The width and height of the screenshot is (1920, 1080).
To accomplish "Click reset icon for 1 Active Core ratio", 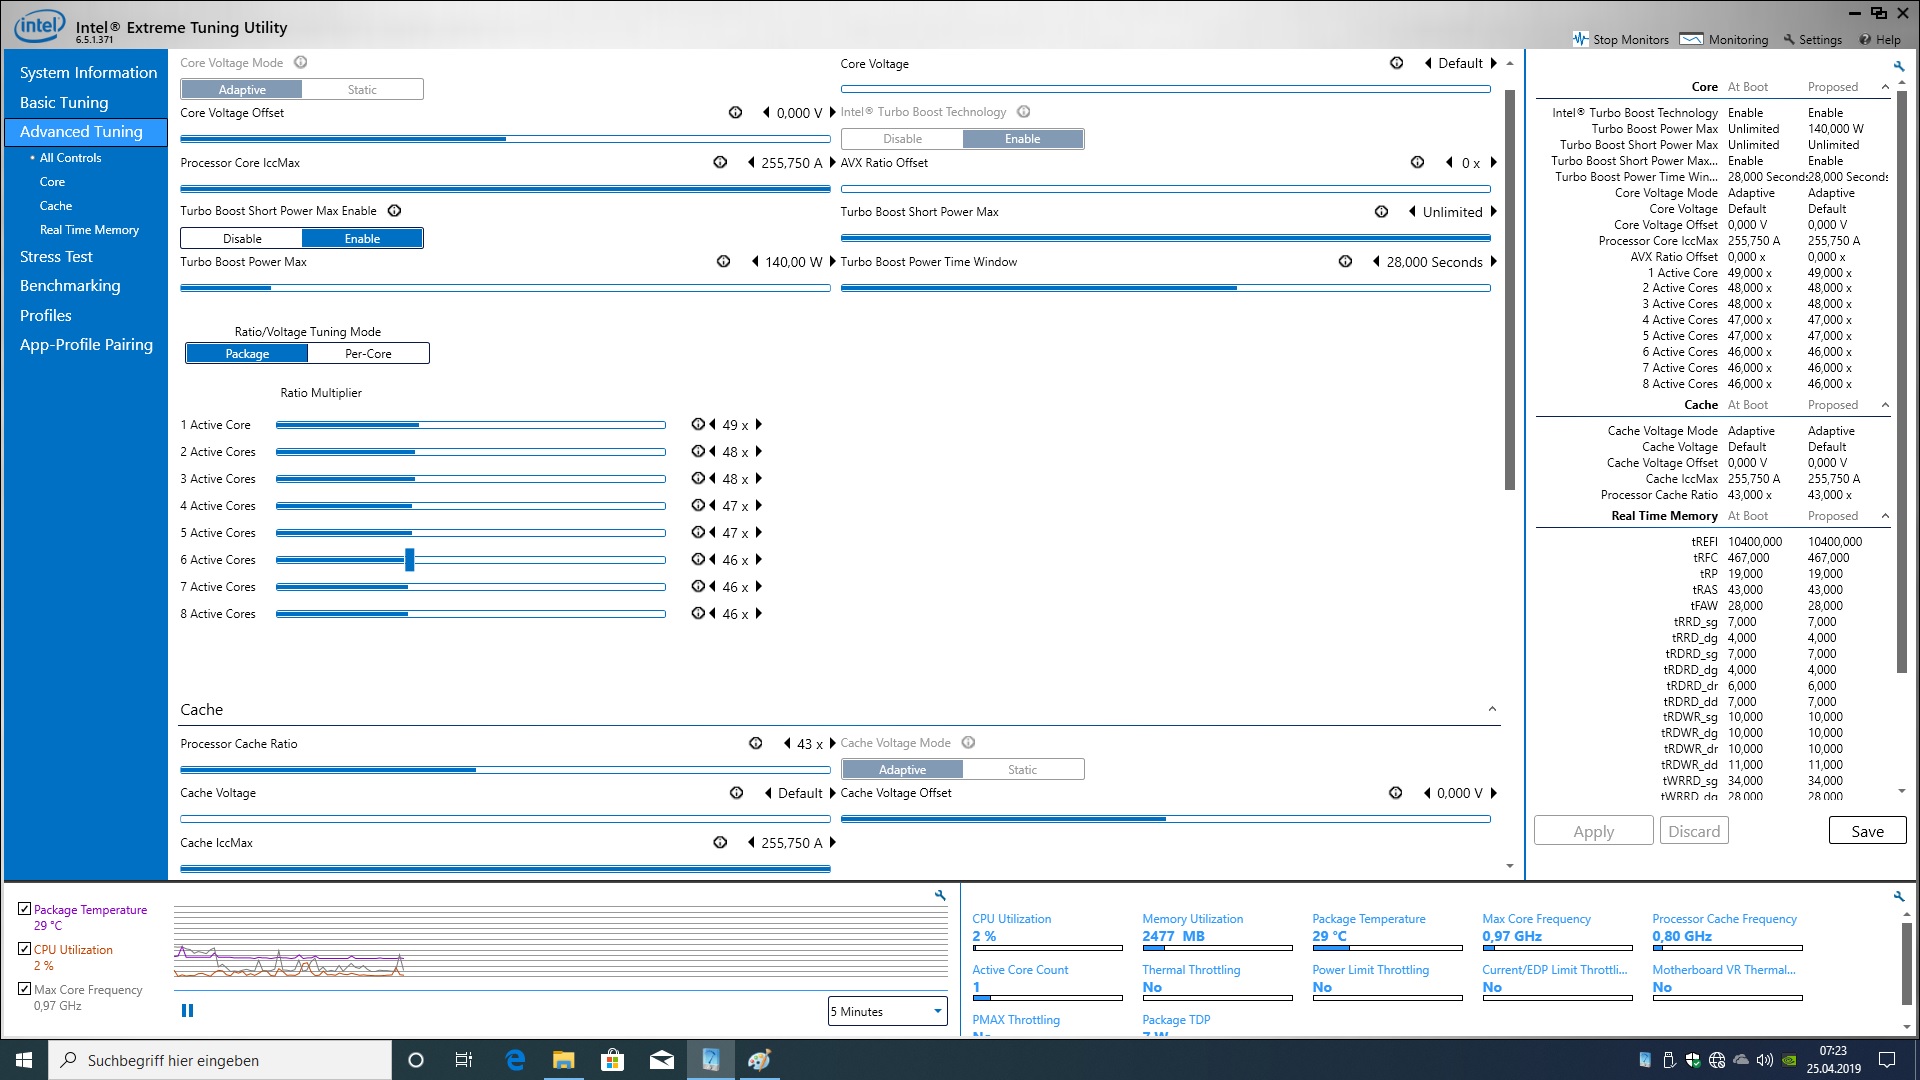I will (x=697, y=424).
